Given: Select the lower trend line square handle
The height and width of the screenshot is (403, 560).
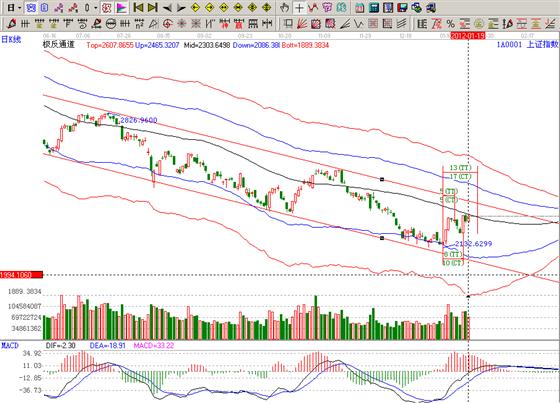Looking at the screenshot, I should [x=382, y=238].
